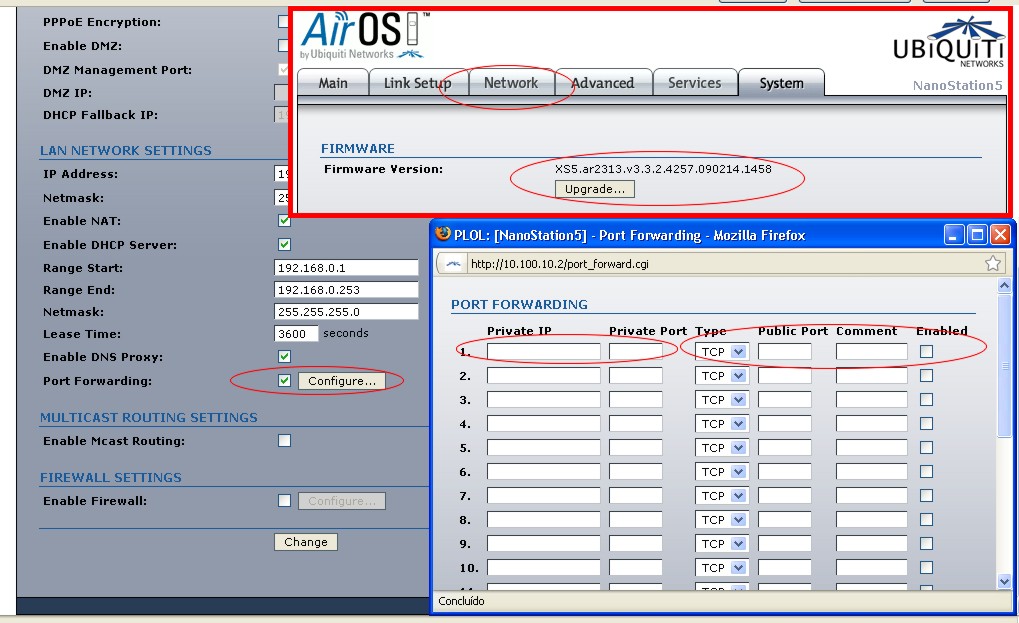Image resolution: width=1019 pixels, height=623 pixels.
Task: Toggle the Enable DHCP Server checkbox
Action: 284,245
